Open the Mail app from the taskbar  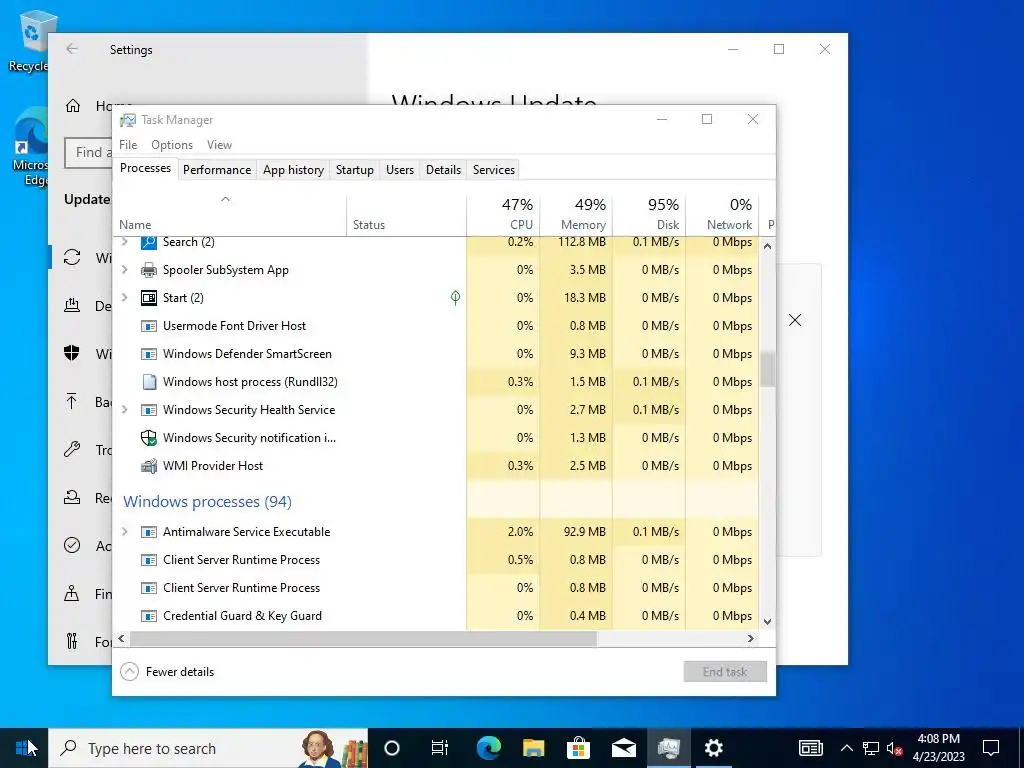coord(624,748)
